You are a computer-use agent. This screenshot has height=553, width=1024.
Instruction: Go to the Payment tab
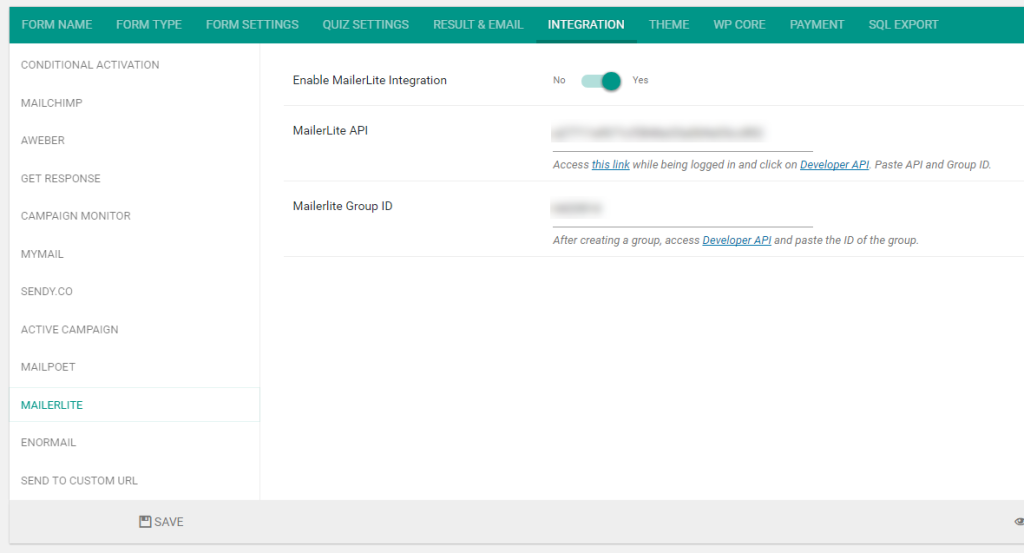click(x=817, y=25)
